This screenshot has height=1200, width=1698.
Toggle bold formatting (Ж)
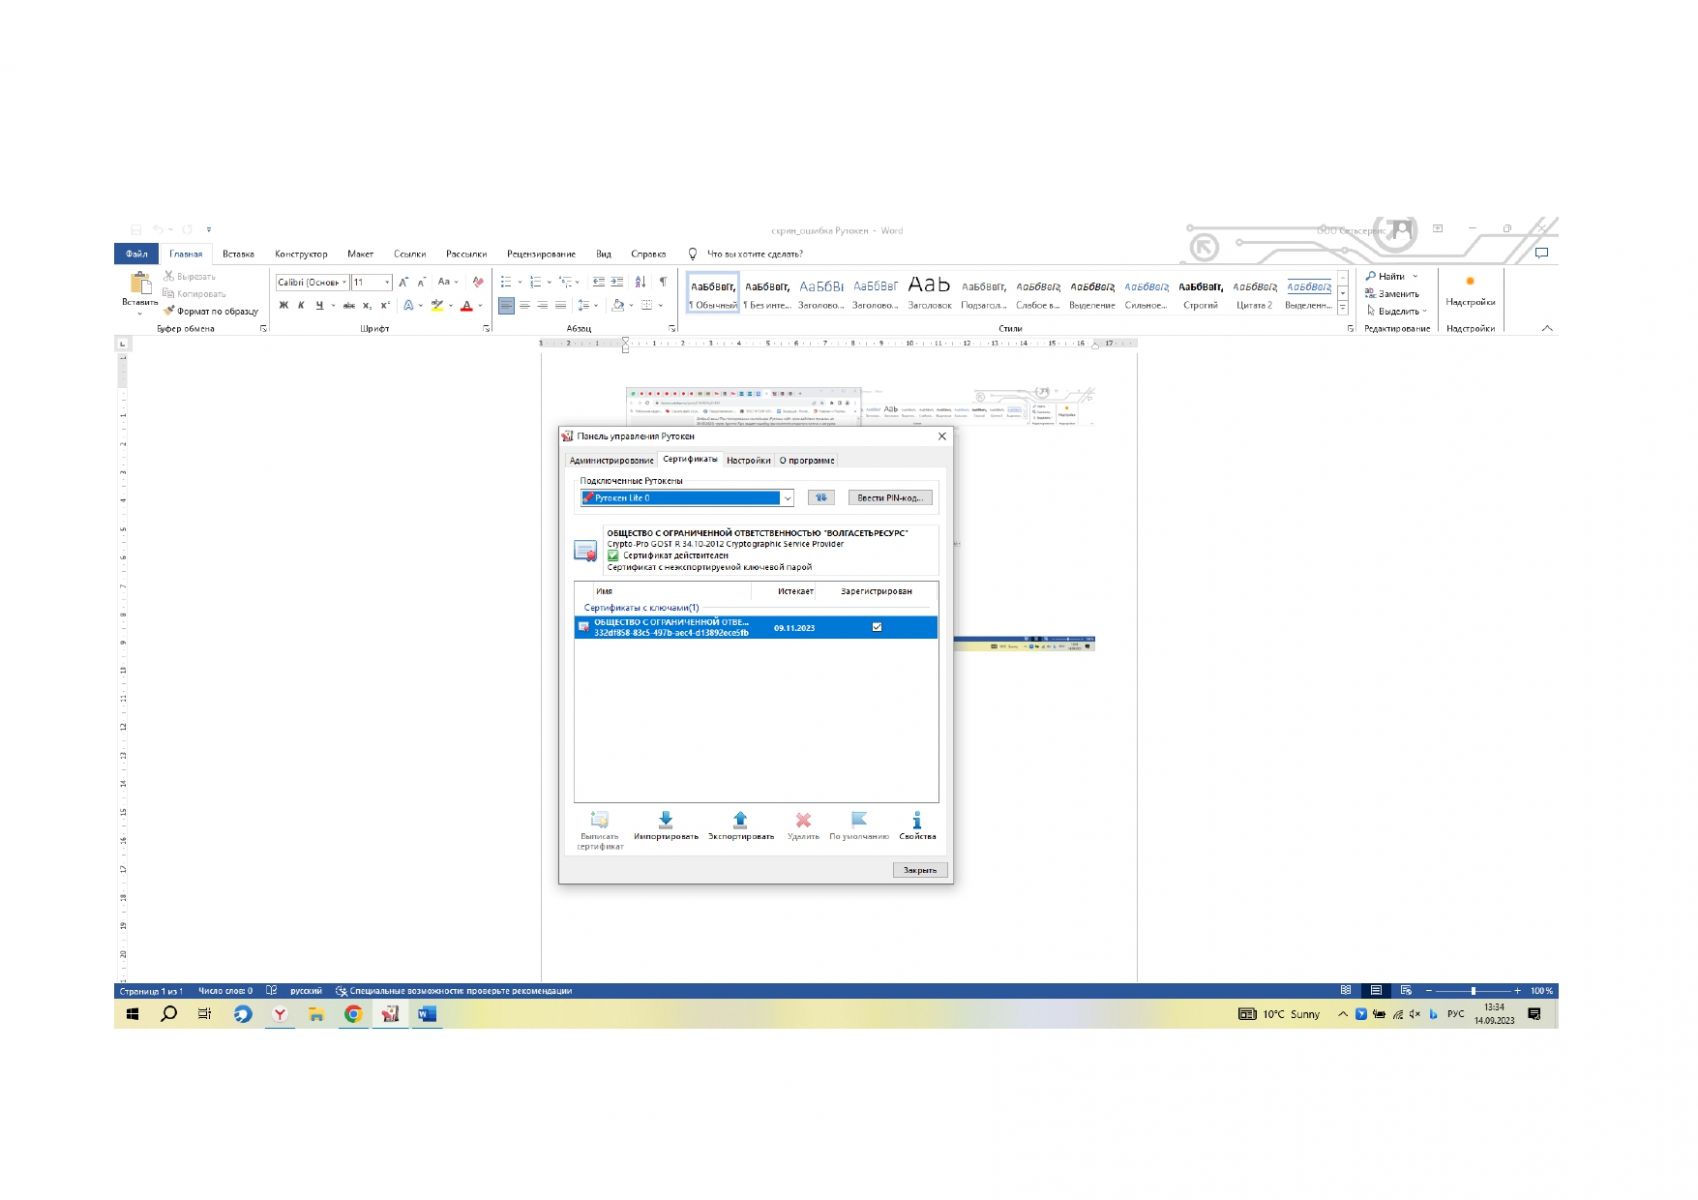283,305
